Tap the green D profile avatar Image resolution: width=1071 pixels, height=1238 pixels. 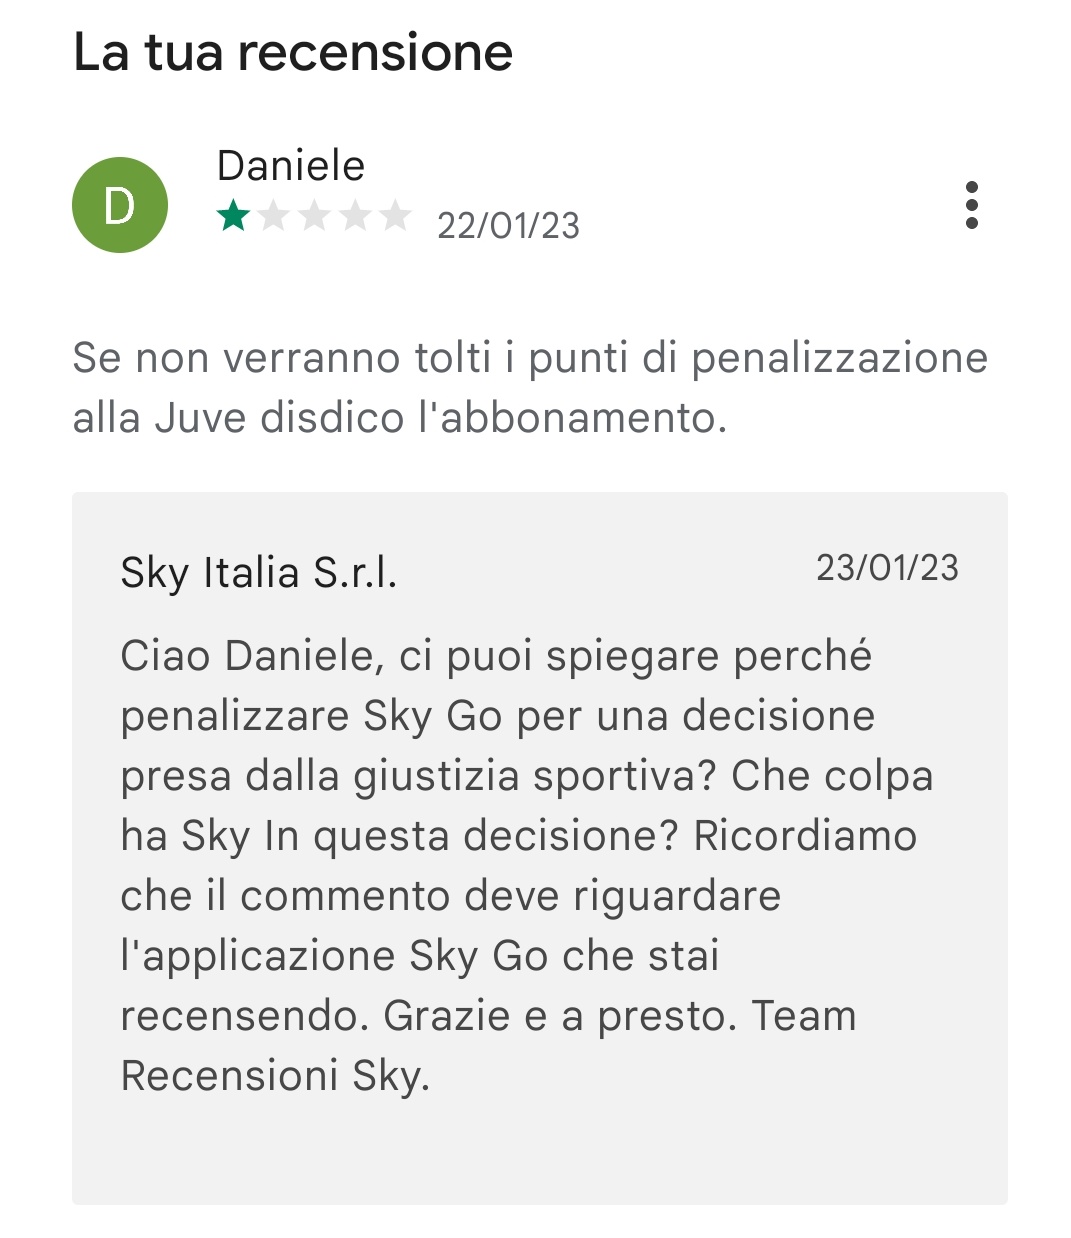pyautogui.click(x=120, y=205)
